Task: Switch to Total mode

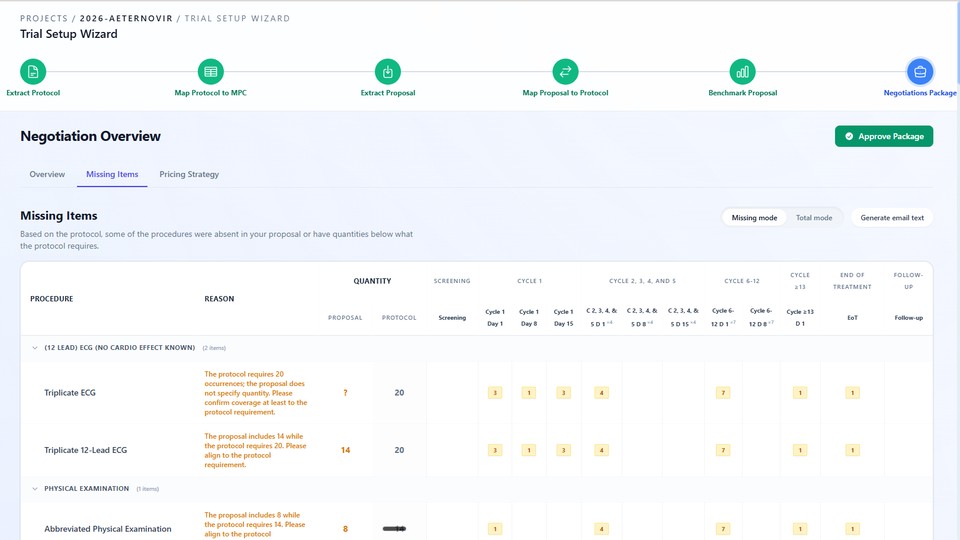Action: point(814,217)
